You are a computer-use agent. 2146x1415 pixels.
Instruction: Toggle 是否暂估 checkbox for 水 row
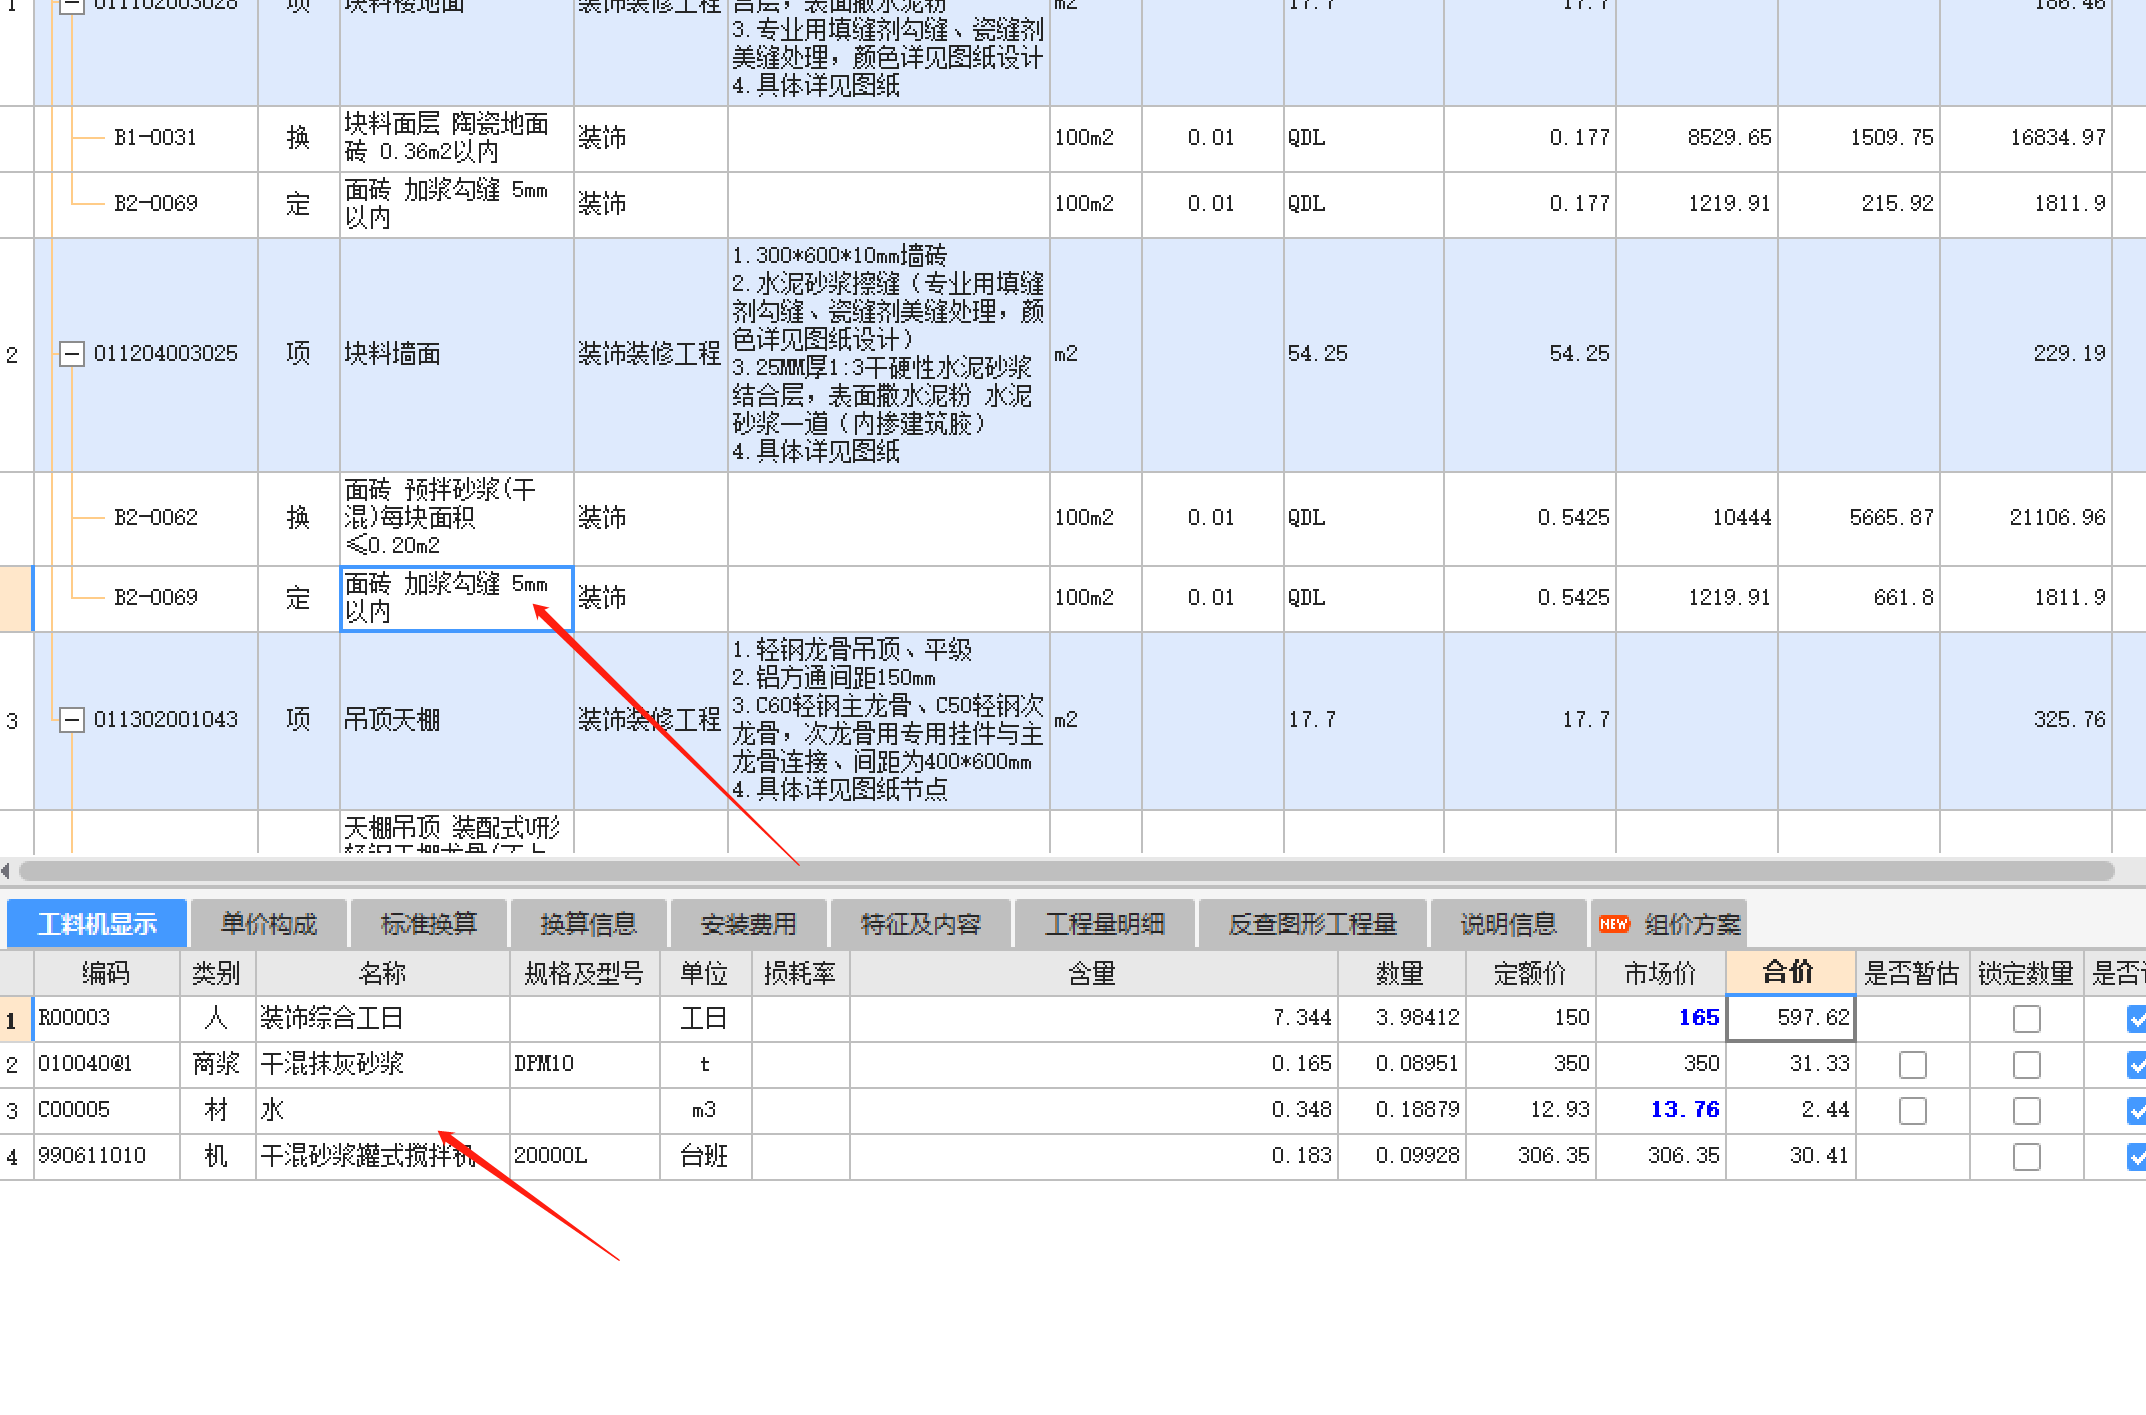(1912, 1111)
